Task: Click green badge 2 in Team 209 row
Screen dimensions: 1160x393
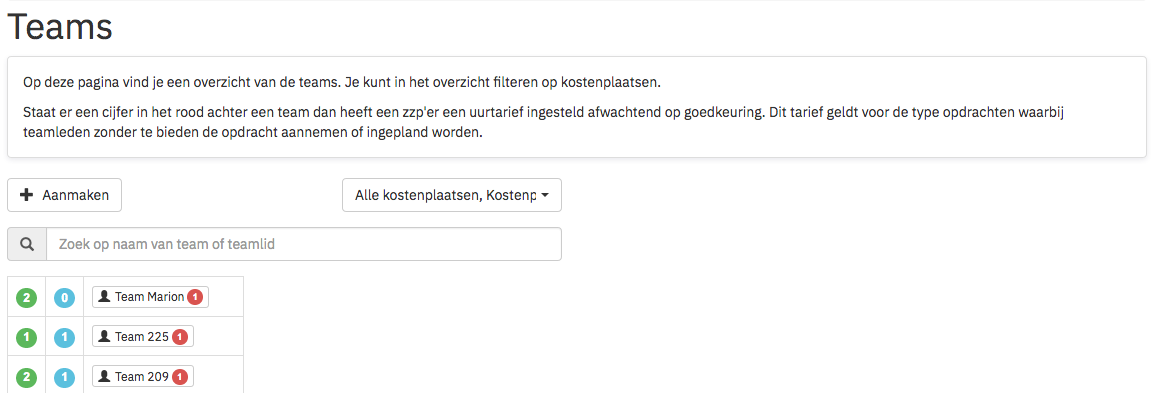Action: tap(27, 377)
